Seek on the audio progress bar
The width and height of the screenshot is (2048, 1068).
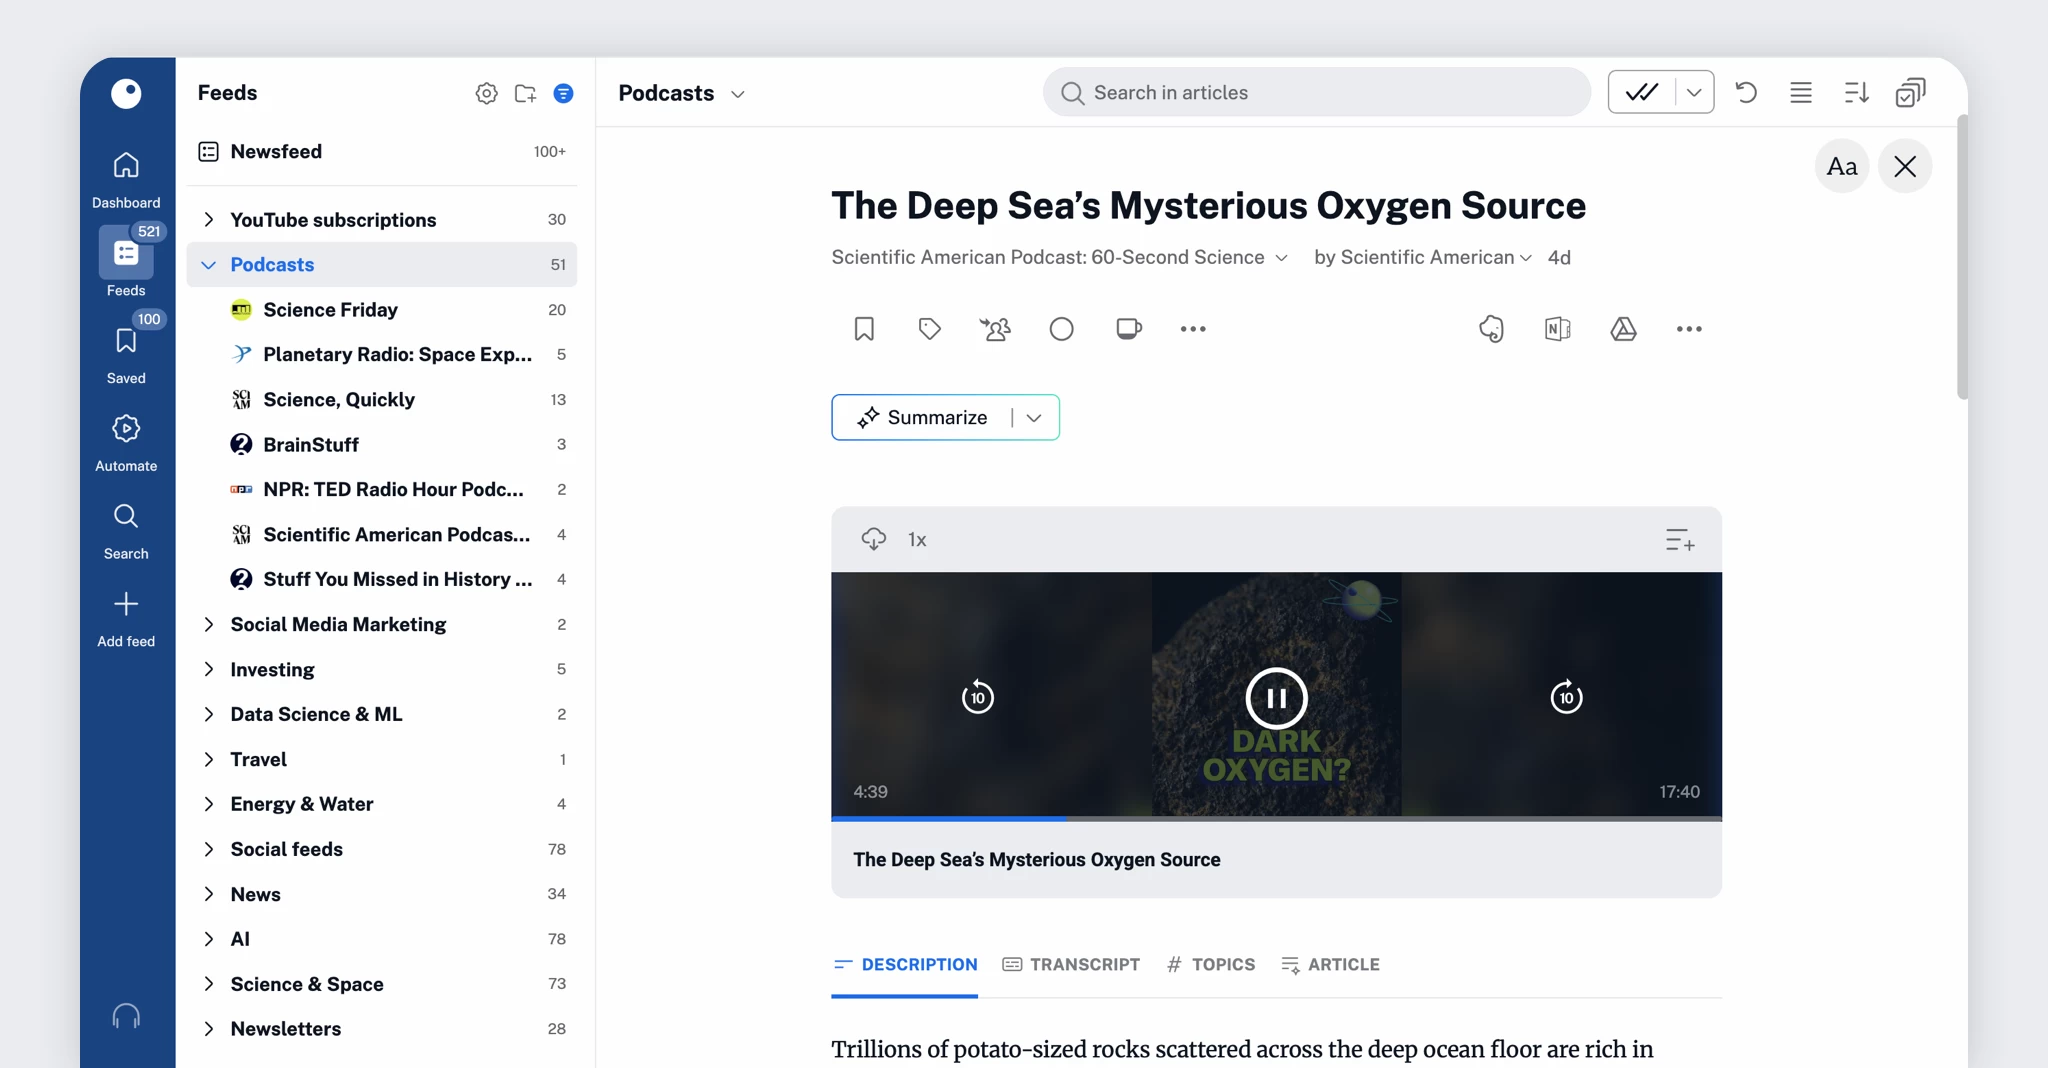click(x=1276, y=818)
